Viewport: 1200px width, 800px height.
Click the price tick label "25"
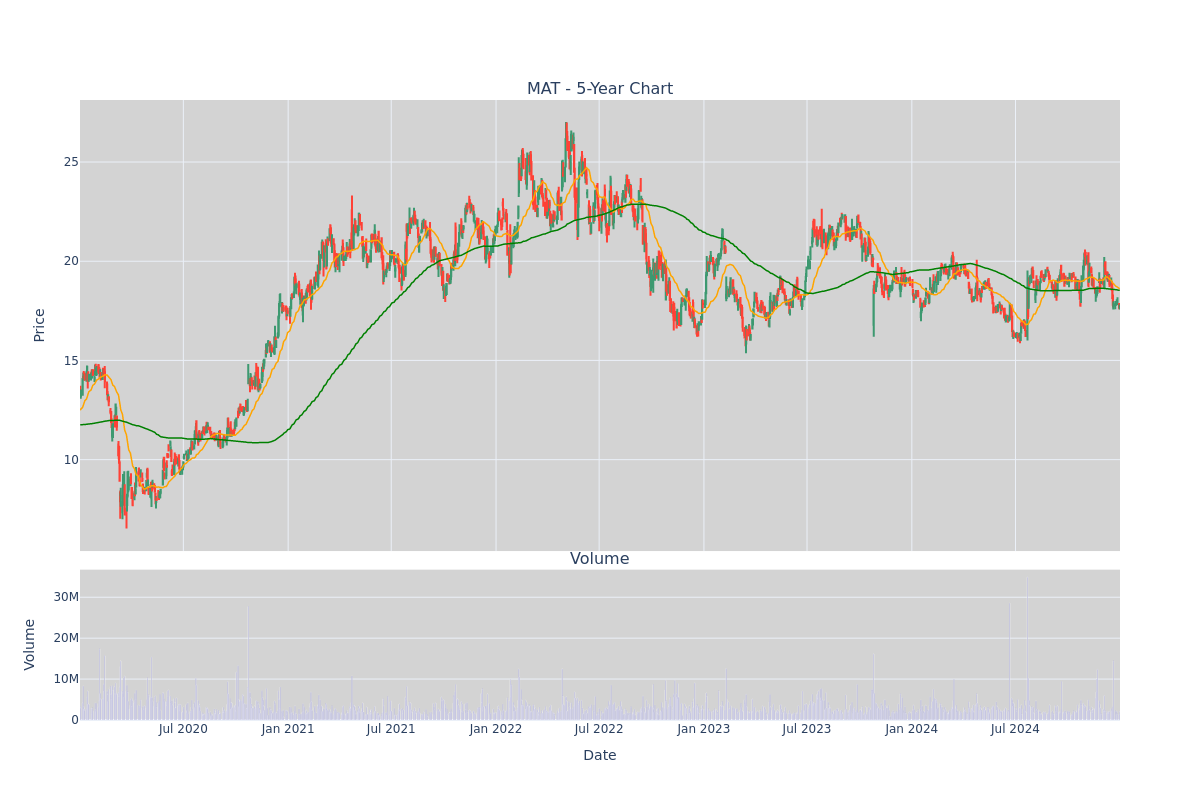(x=71, y=162)
